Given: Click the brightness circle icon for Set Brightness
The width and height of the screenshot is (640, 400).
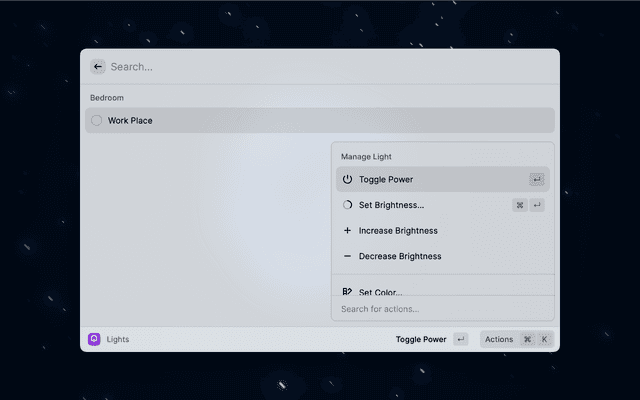Looking at the screenshot, I should [347, 205].
